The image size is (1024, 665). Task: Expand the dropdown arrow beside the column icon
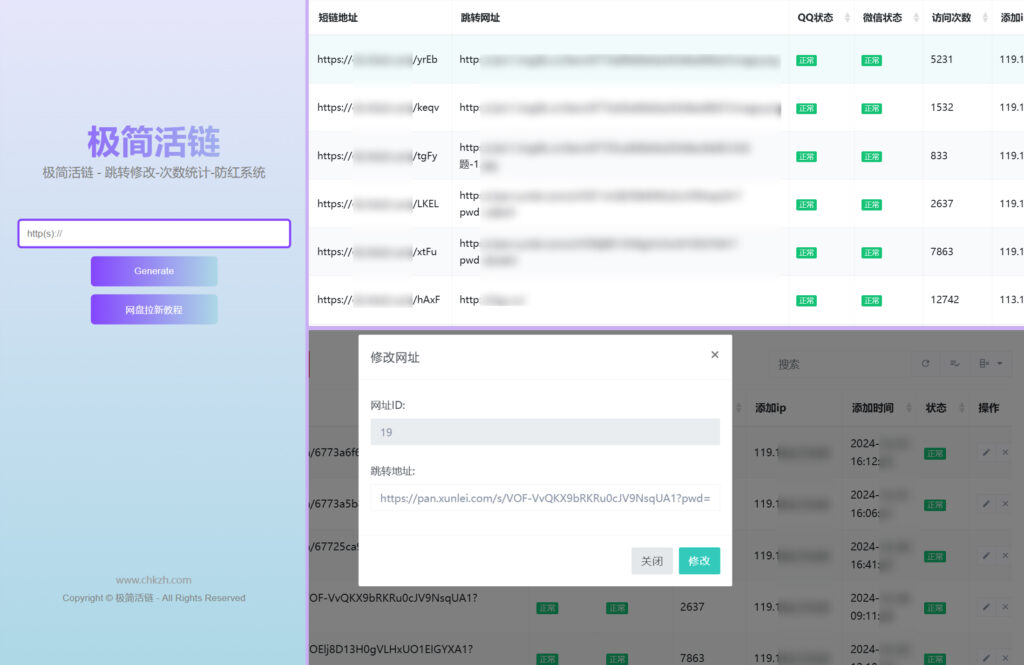pyautogui.click(x=1001, y=363)
